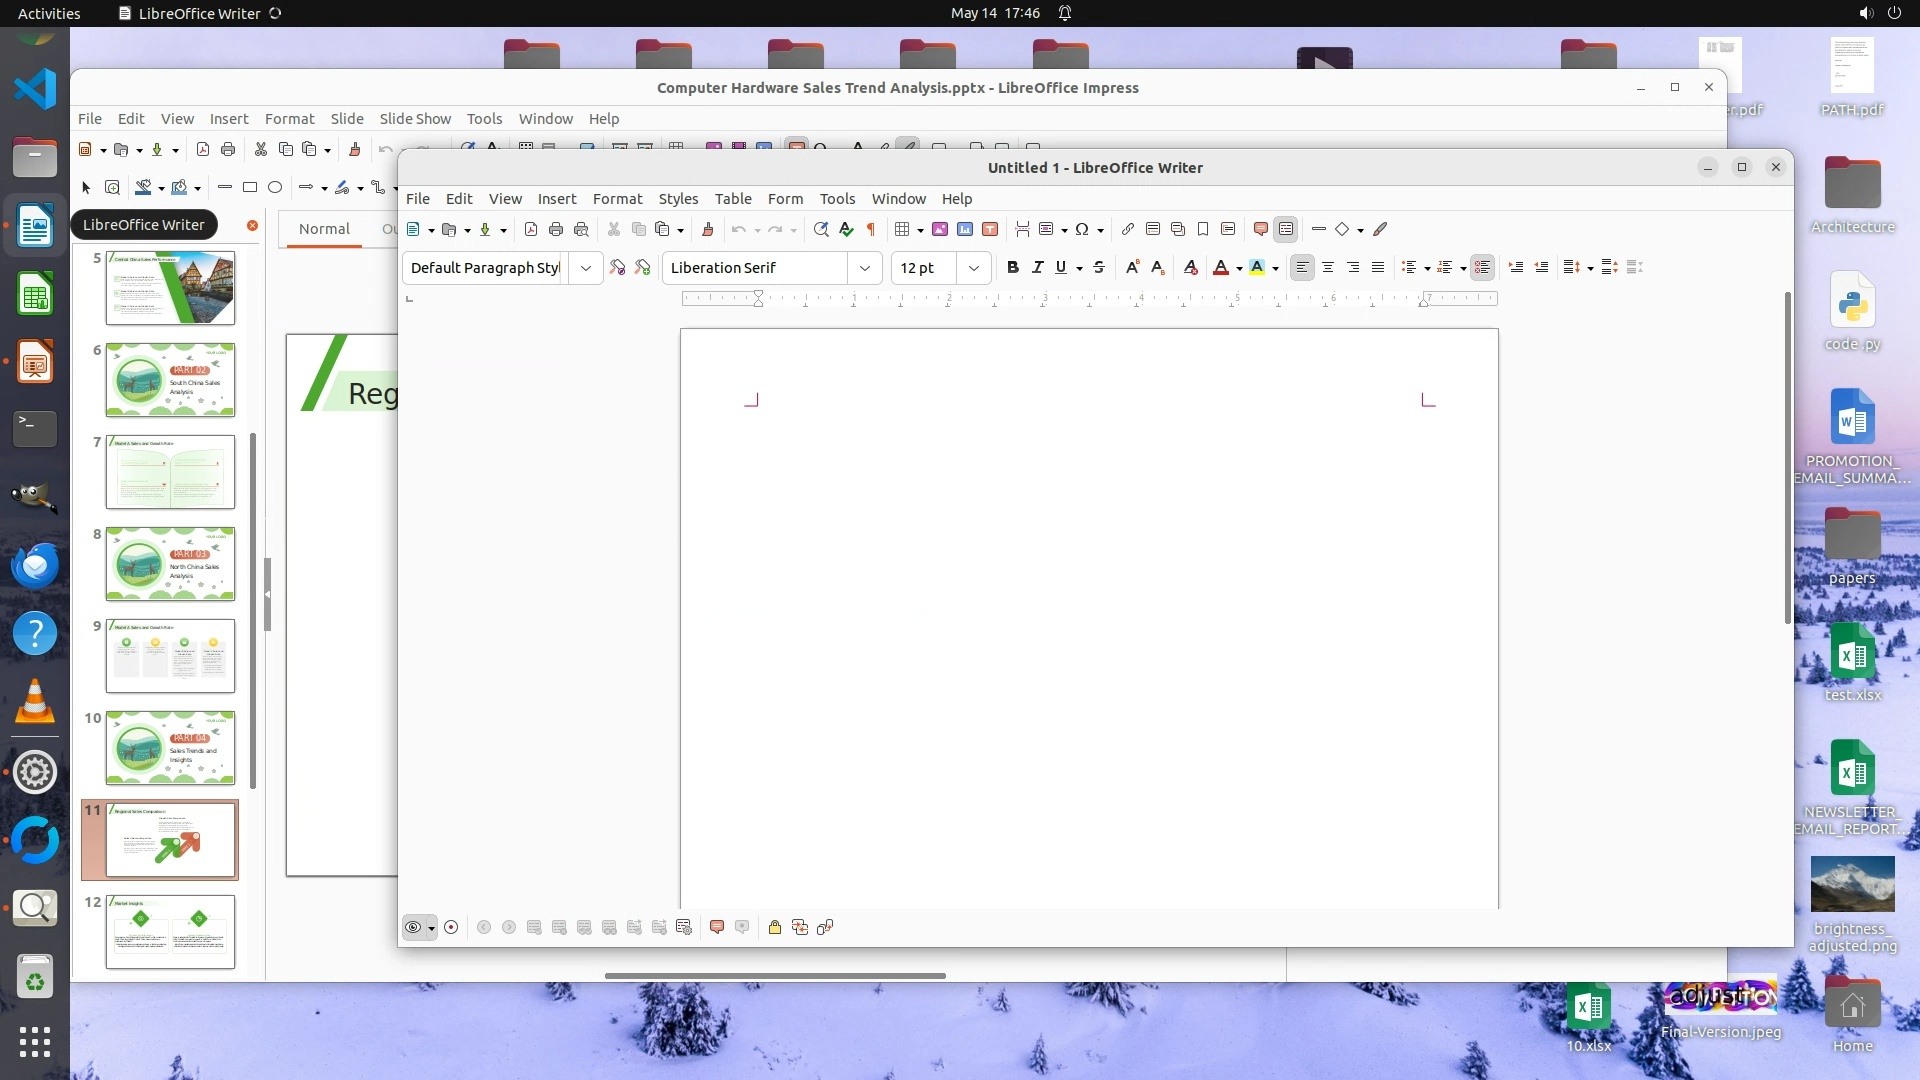The image size is (1920, 1080).
Task: Open Thunderbird from the Ubuntu dock
Action: 35,567
